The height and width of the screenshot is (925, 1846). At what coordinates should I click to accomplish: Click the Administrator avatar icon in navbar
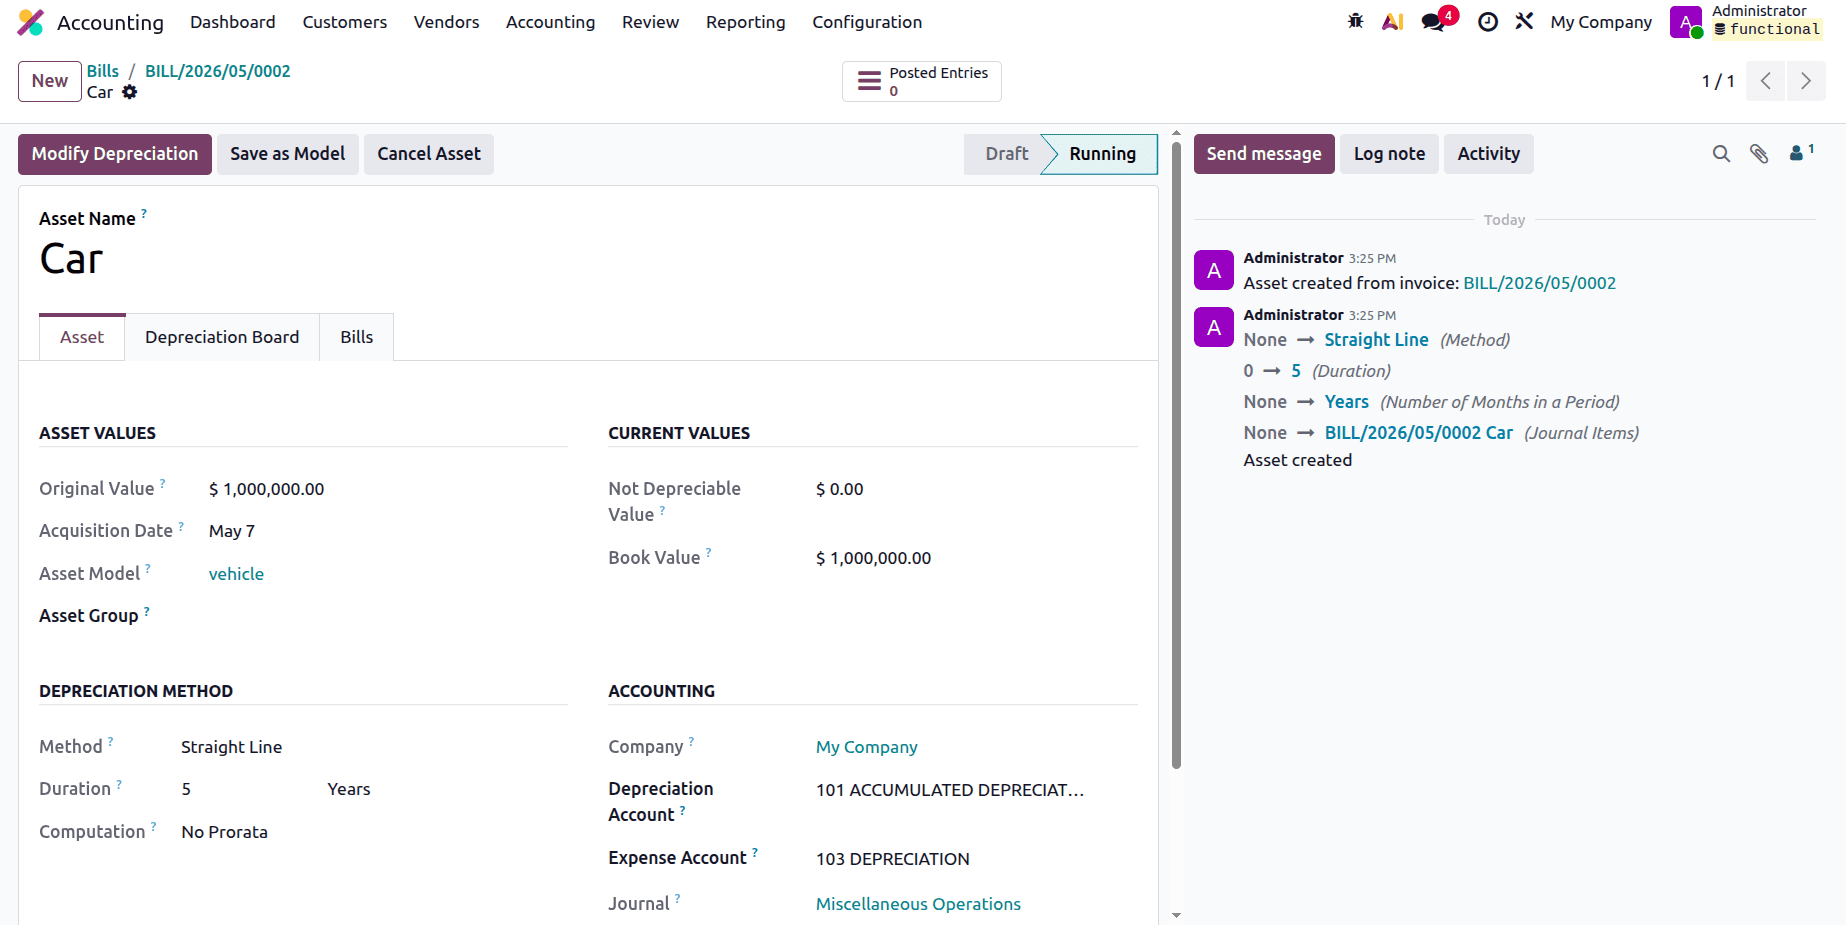[x=1686, y=22]
